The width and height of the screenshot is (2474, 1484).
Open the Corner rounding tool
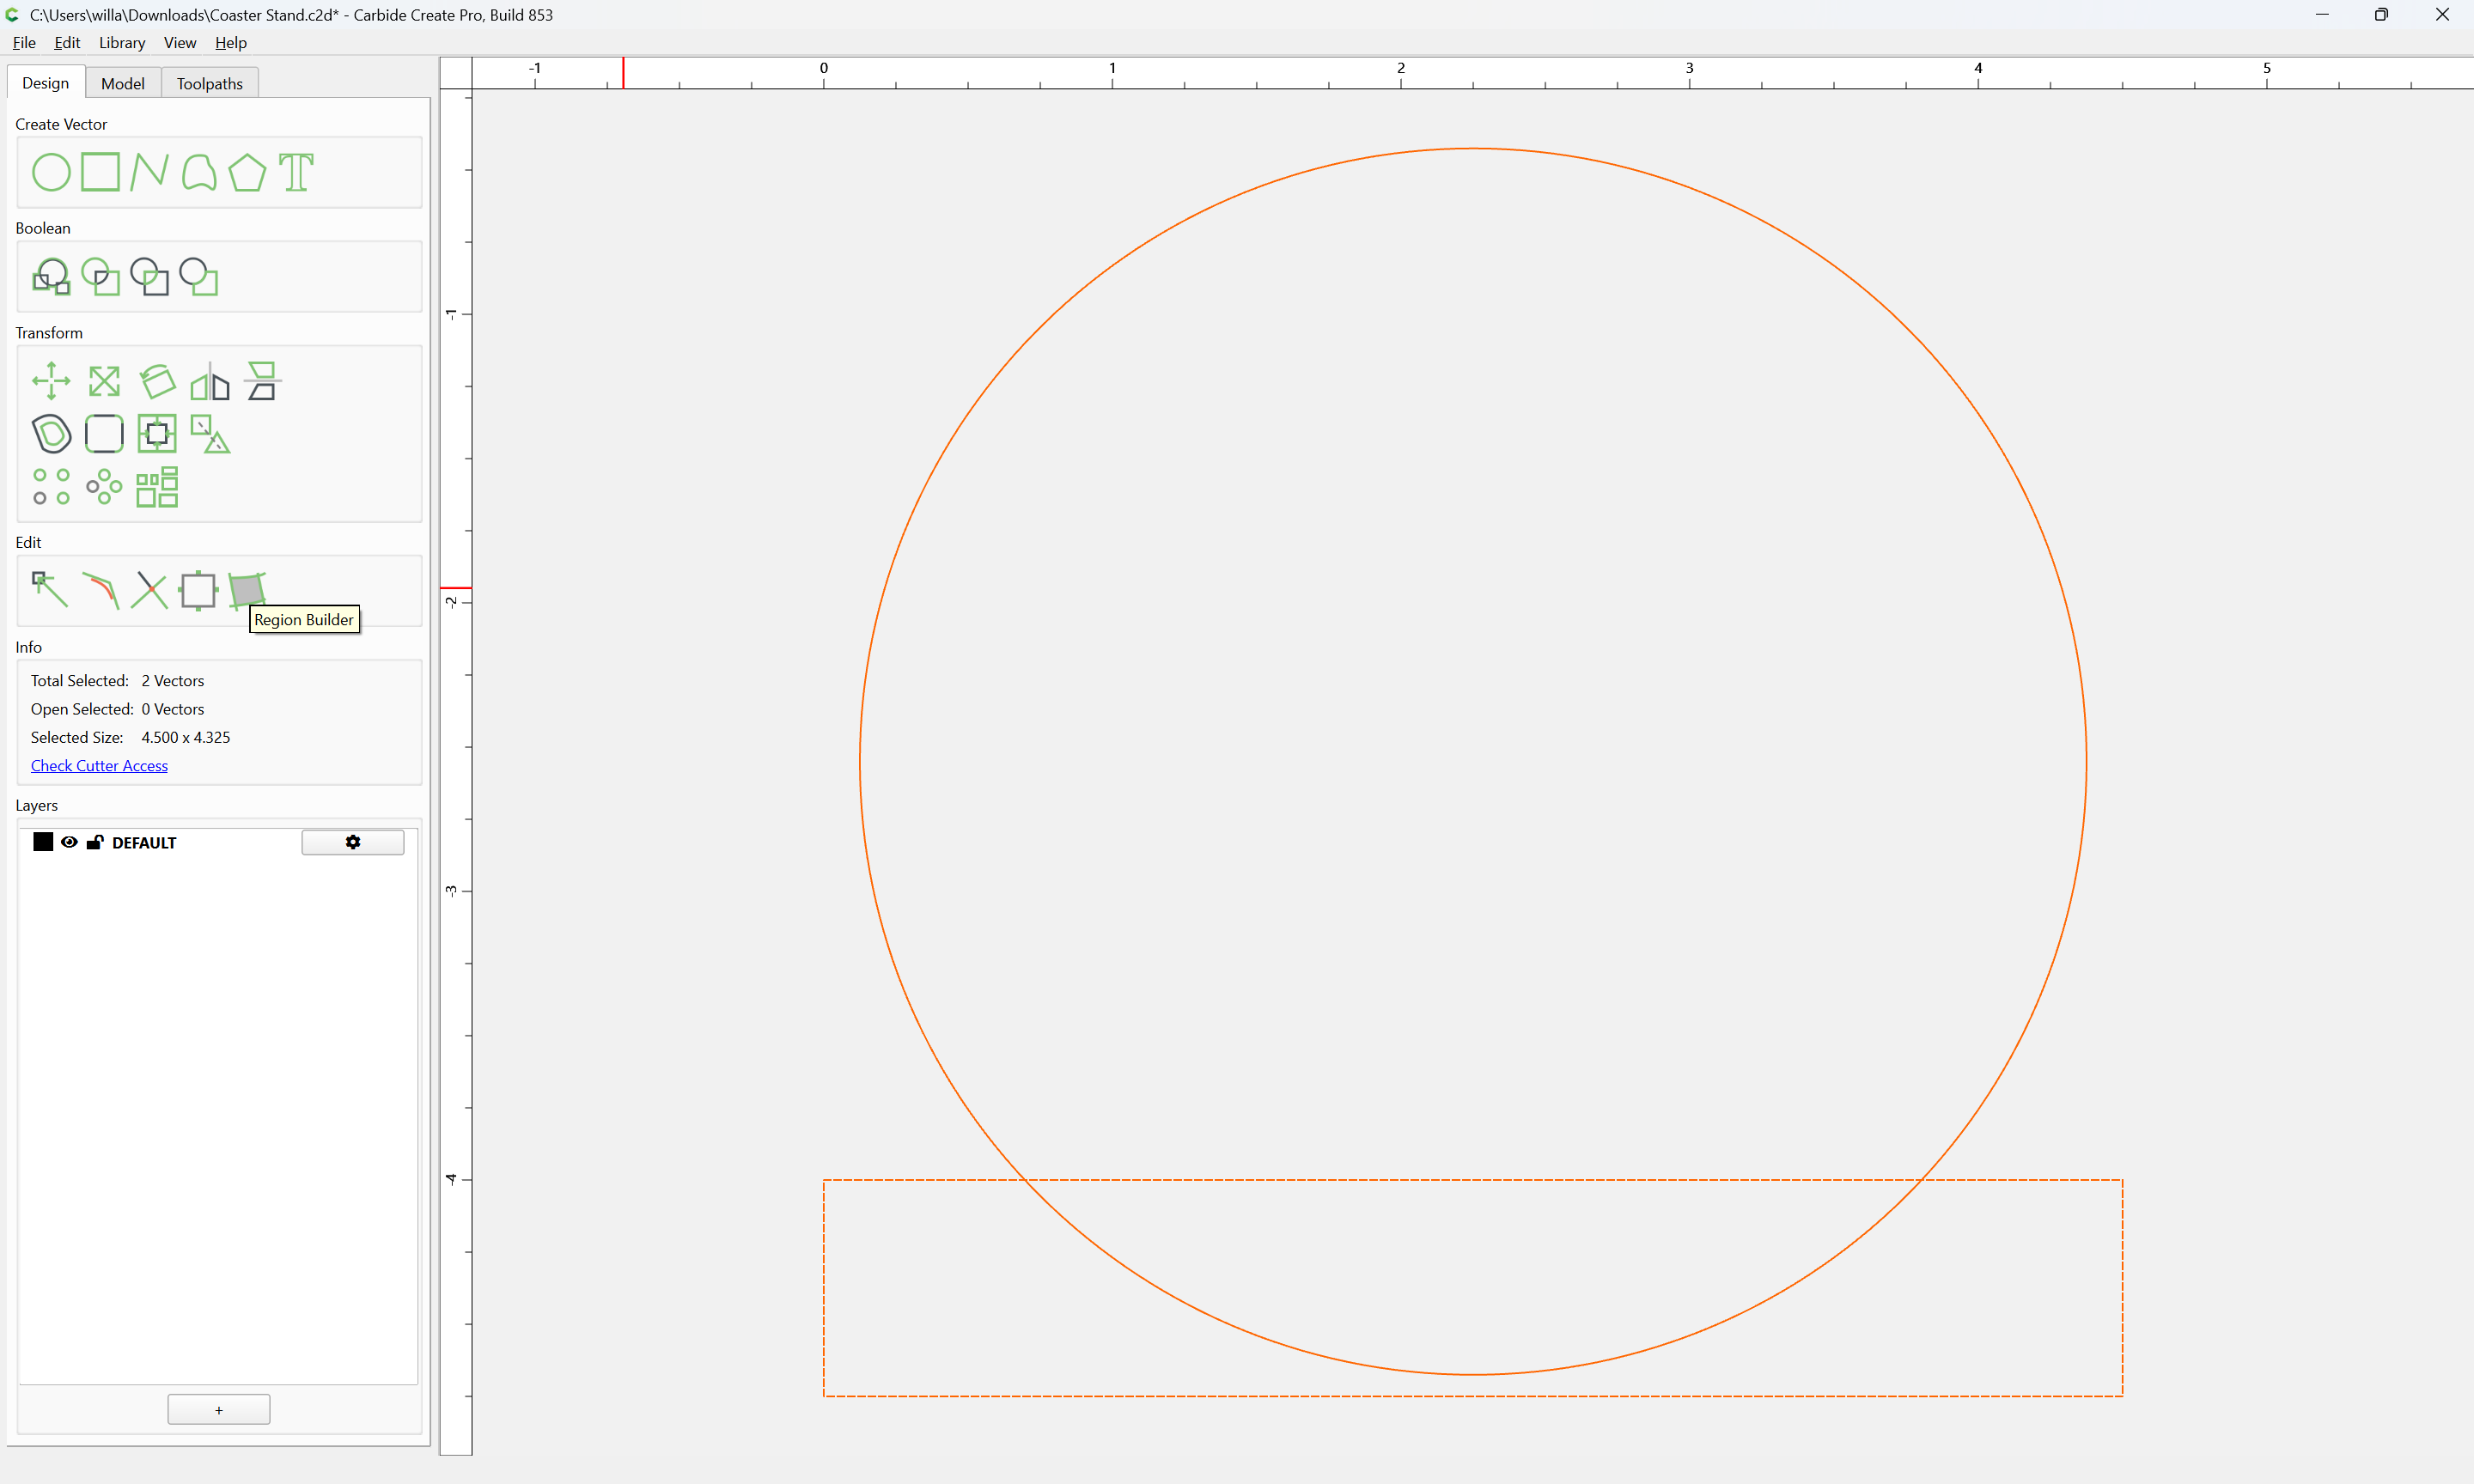[104, 434]
